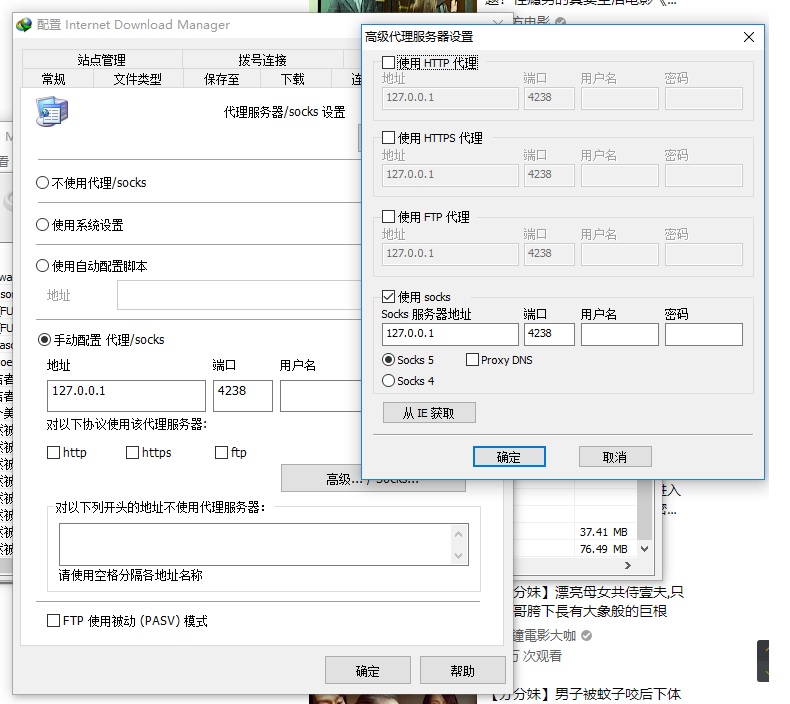Open the 拨号连接 tab
Image resolution: width=790 pixels, height=704 pixels.
pyautogui.click(x=262, y=60)
